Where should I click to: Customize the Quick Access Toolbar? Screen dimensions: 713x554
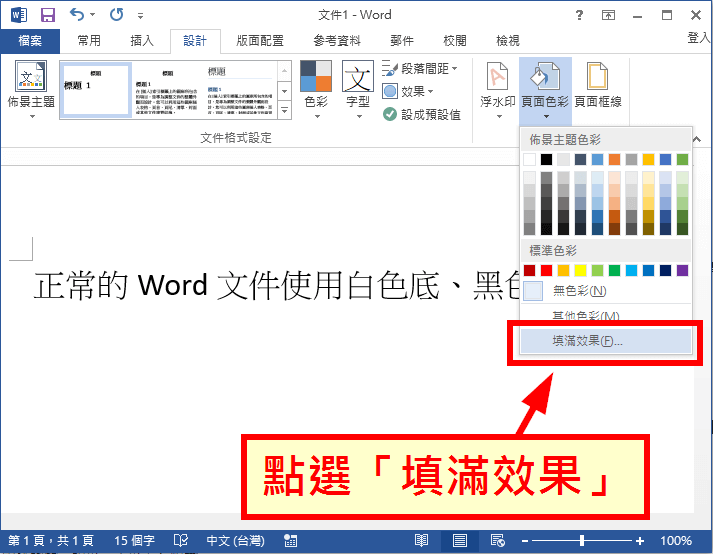pyautogui.click(x=141, y=16)
